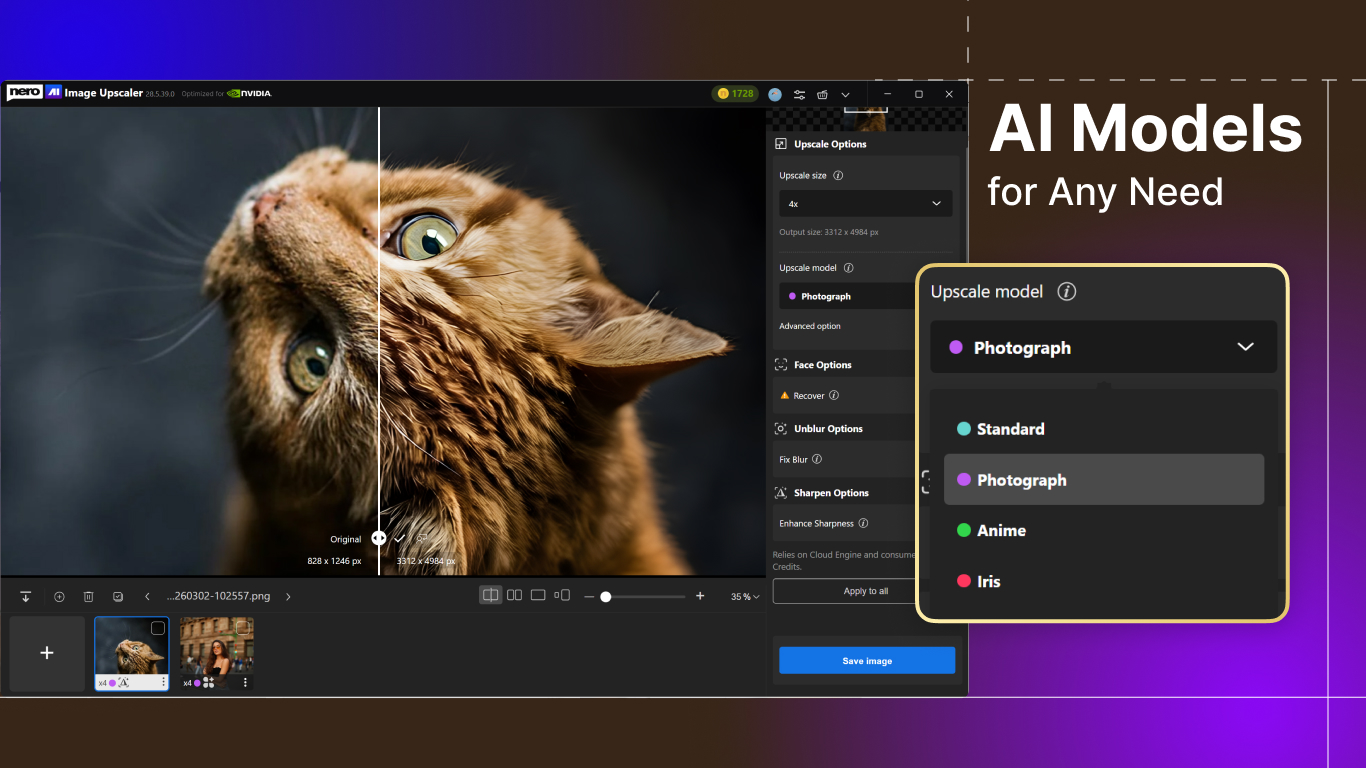Viewport: 1366px width, 768px height.
Task: Tick the checkbox on woman thumbnail
Action: coord(242,628)
